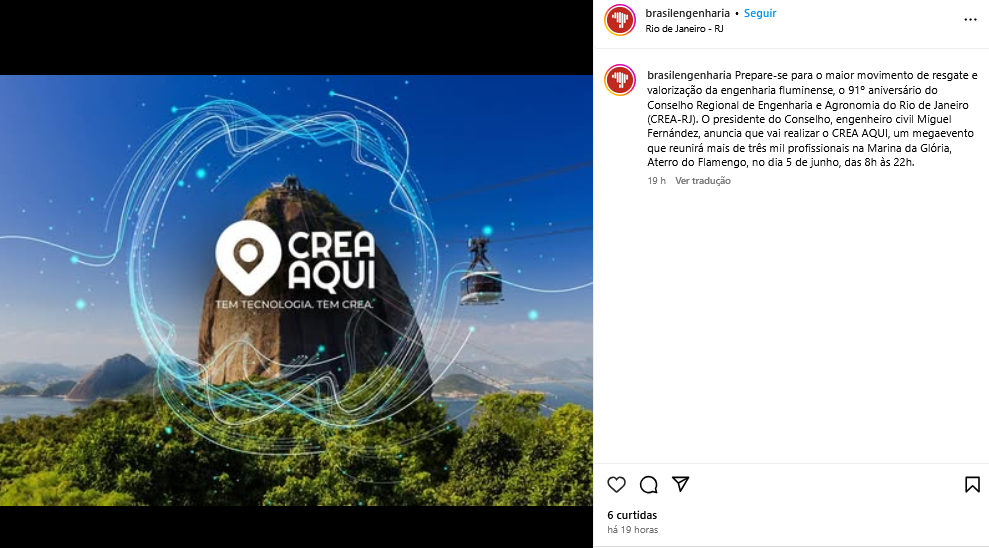Share the post via paper plane icon
This screenshot has width=989, height=548.
[681, 484]
